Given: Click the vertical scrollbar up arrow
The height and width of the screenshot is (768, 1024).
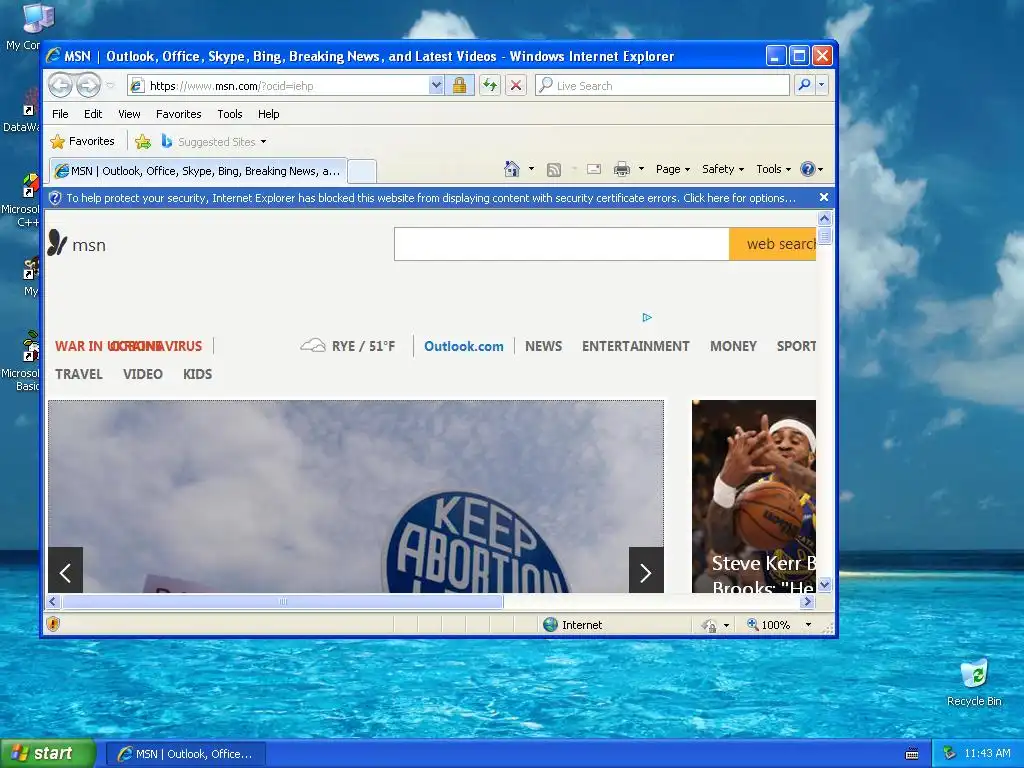Looking at the screenshot, I should 824,219.
